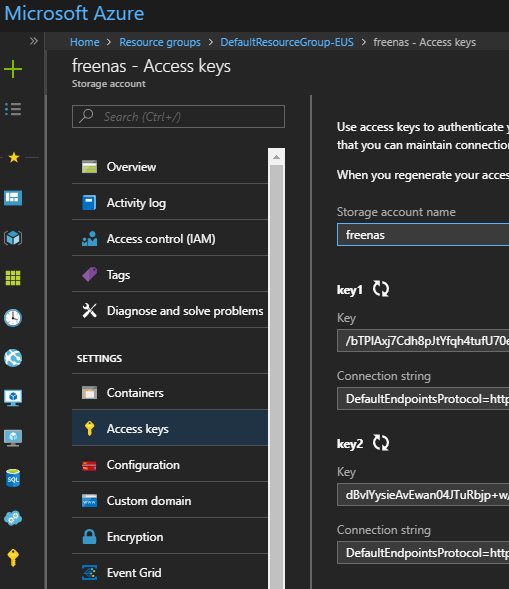Expand the left sidebar with double chevron

coord(34,41)
